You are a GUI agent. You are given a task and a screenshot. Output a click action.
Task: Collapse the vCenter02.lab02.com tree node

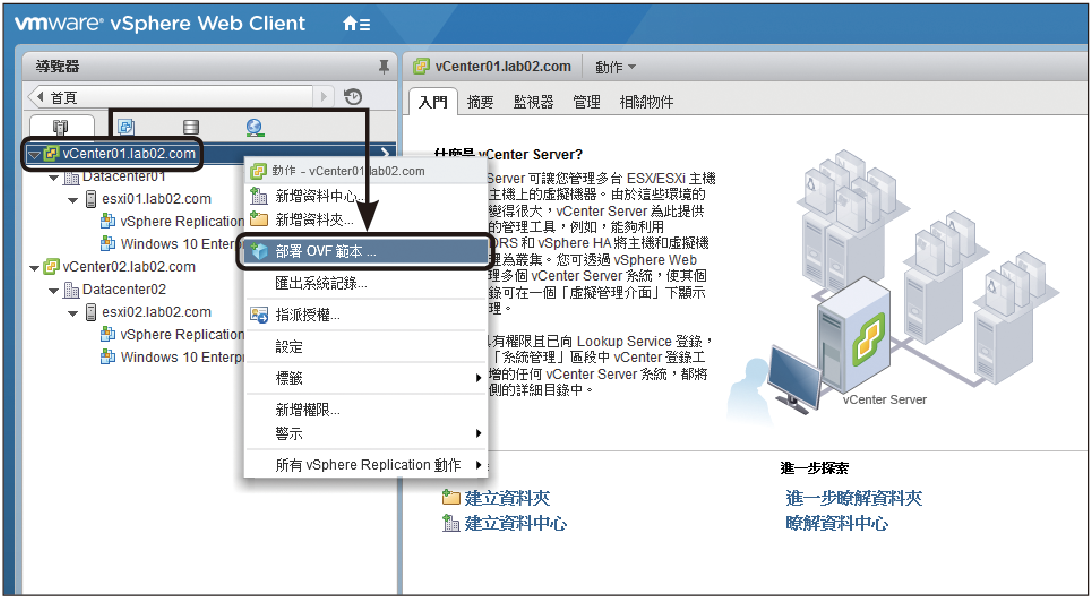[33, 268]
